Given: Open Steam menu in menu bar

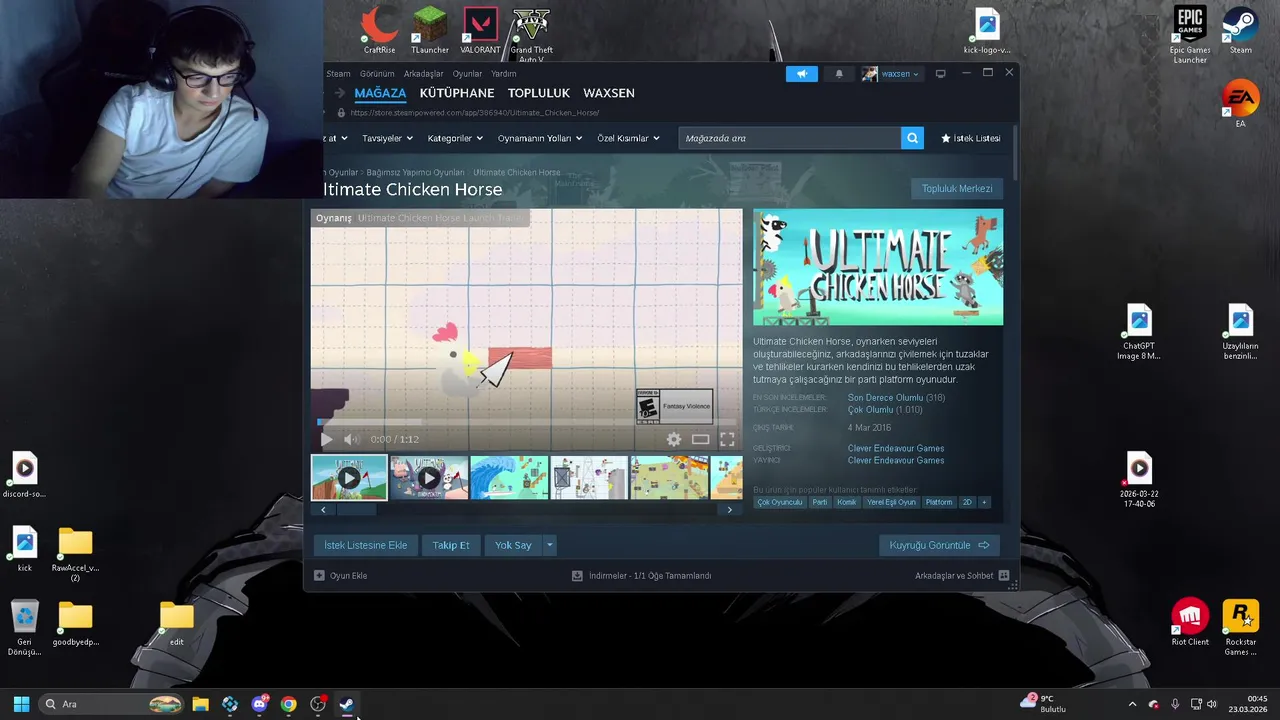Looking at the screenshot, I should tap(338, 74).
